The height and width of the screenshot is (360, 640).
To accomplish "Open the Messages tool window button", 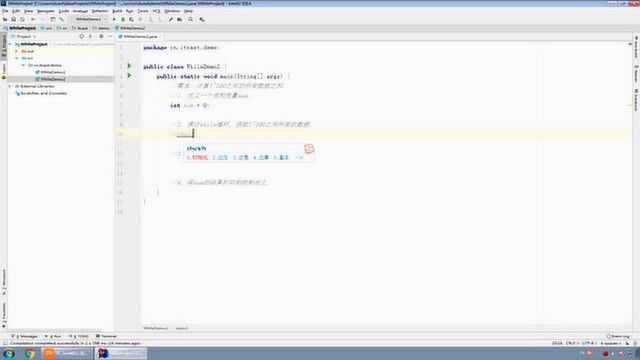I will 26,336.
